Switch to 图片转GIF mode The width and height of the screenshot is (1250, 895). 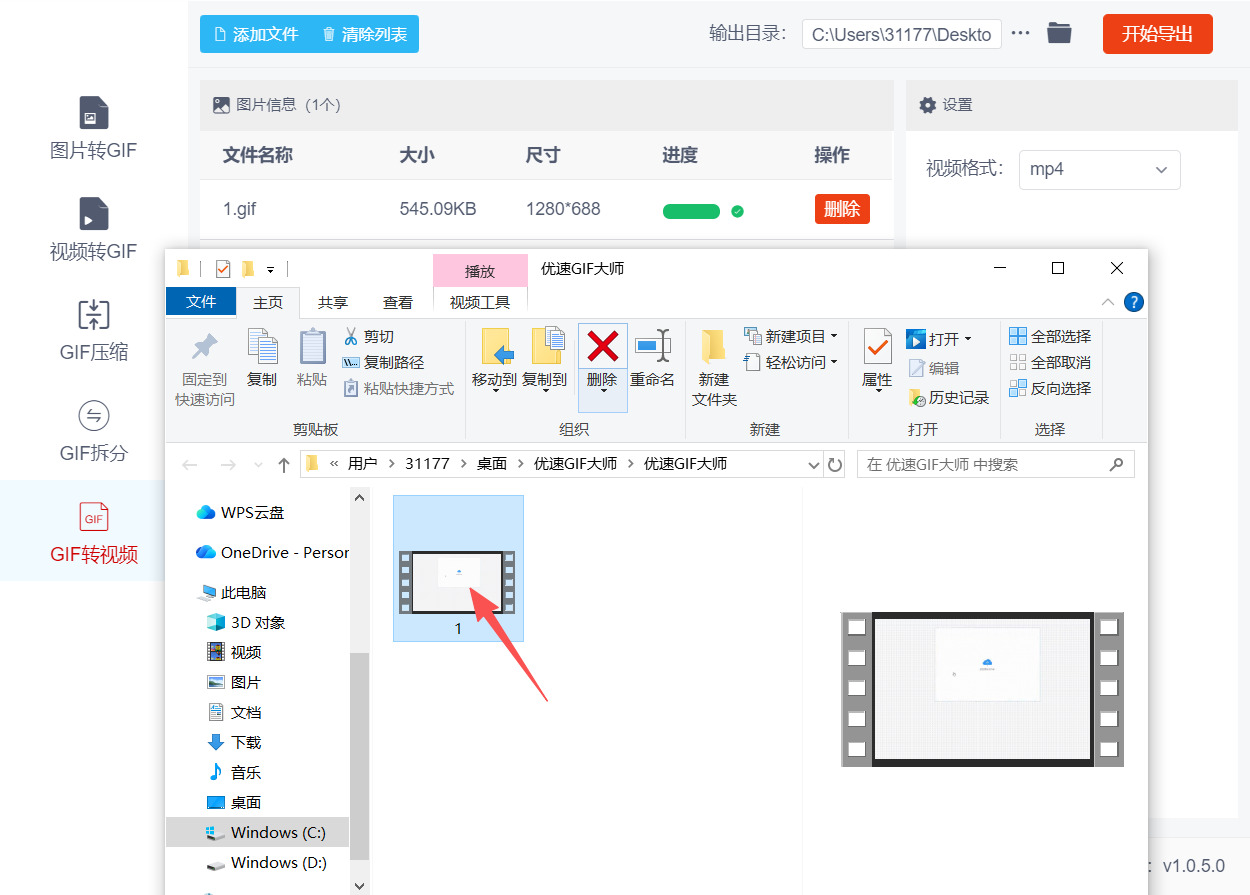(x=93, y=130)
